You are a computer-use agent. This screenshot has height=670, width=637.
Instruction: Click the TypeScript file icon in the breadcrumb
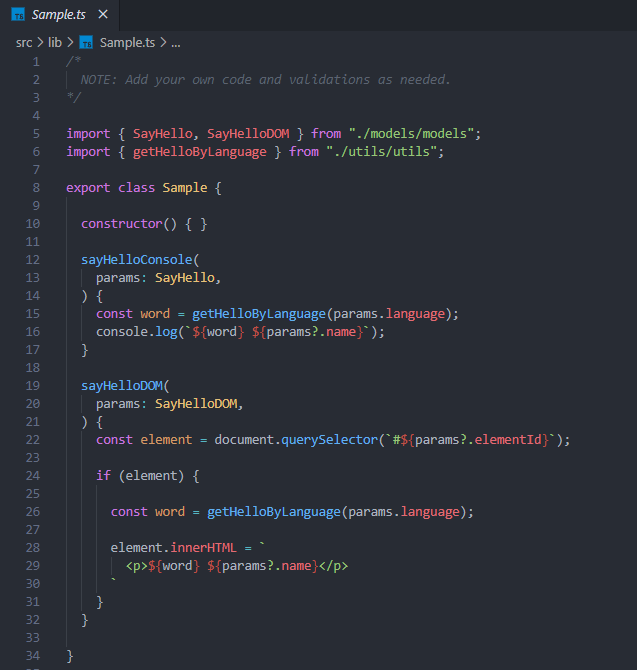click(x=86, y=43)
